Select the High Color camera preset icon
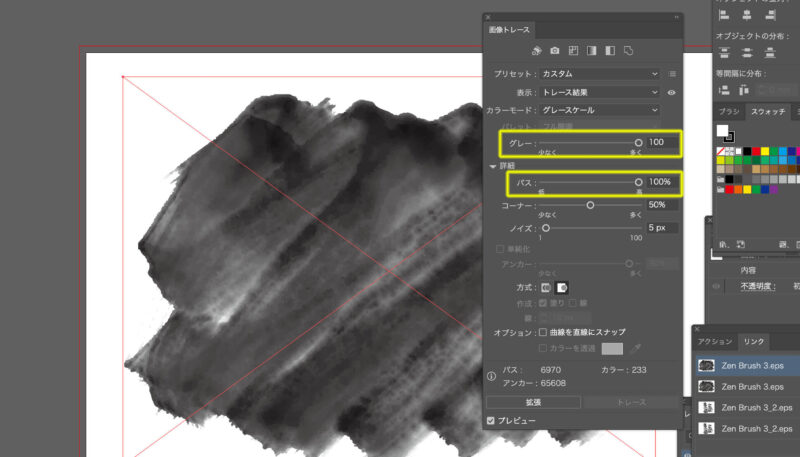The height and width of the screenshot is (457, 800). pyautogui.click(x=554, y=50)
